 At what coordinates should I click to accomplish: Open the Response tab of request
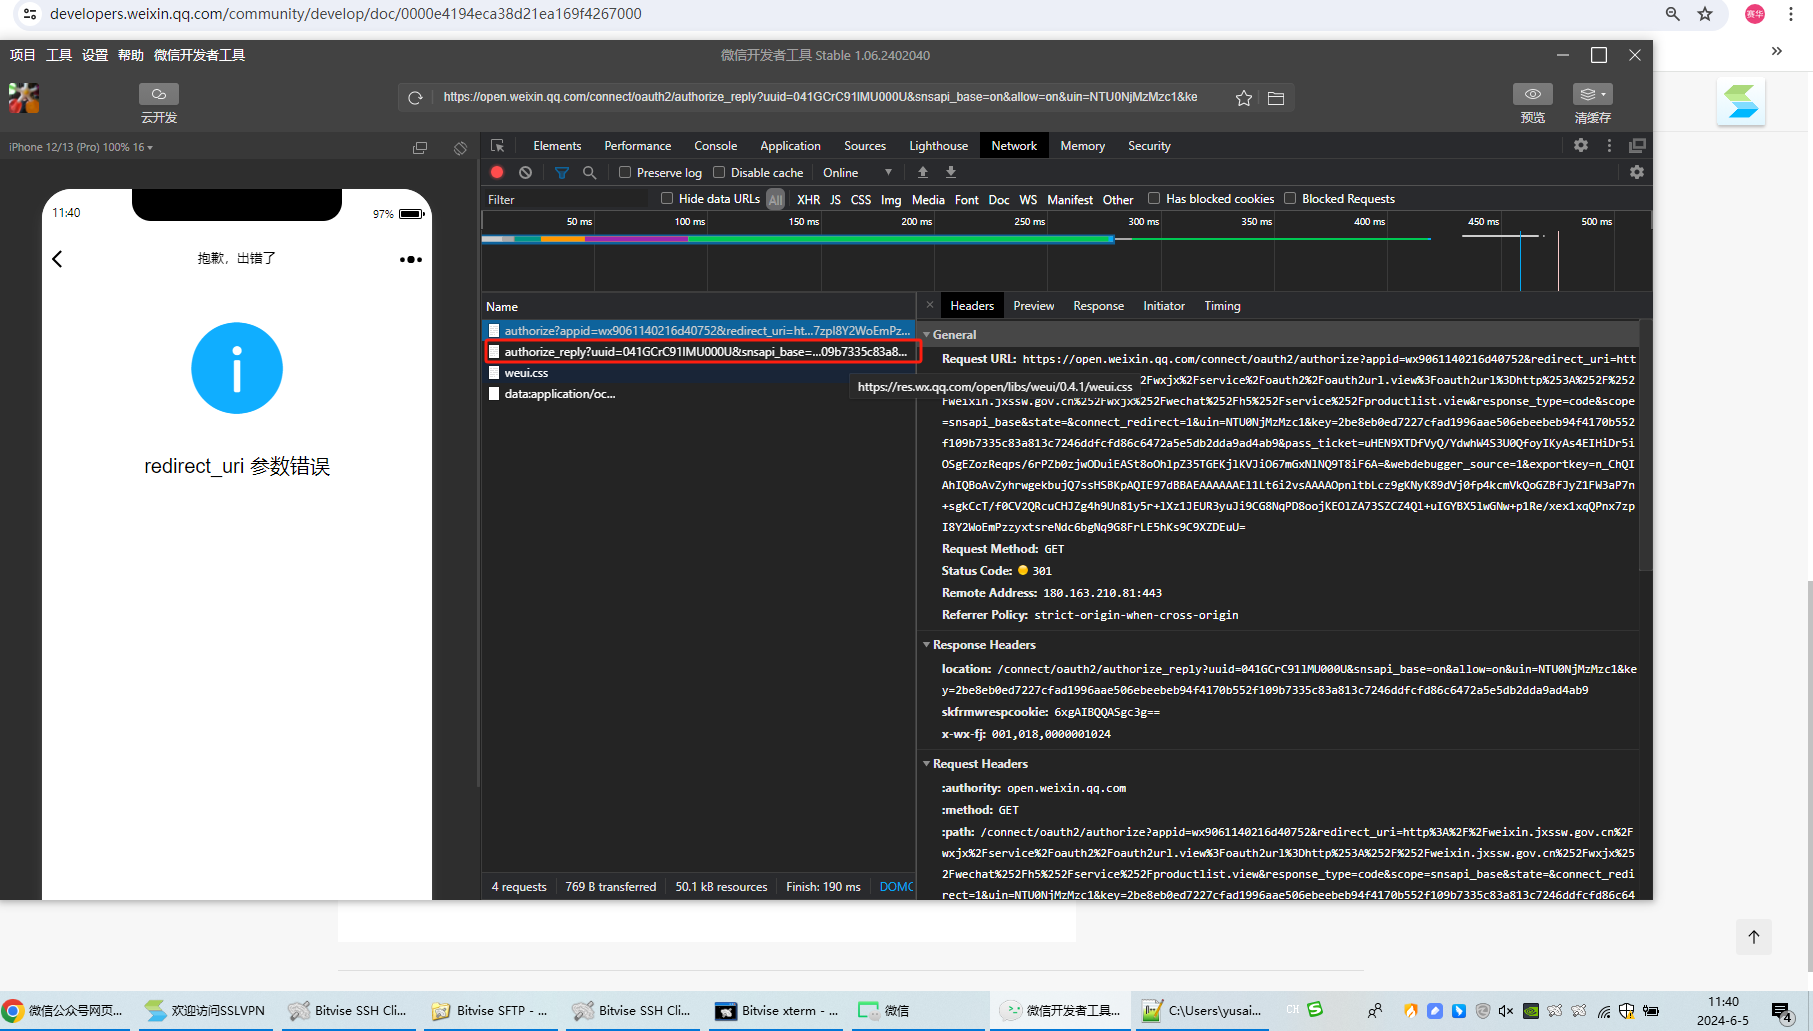point(1098,306)
